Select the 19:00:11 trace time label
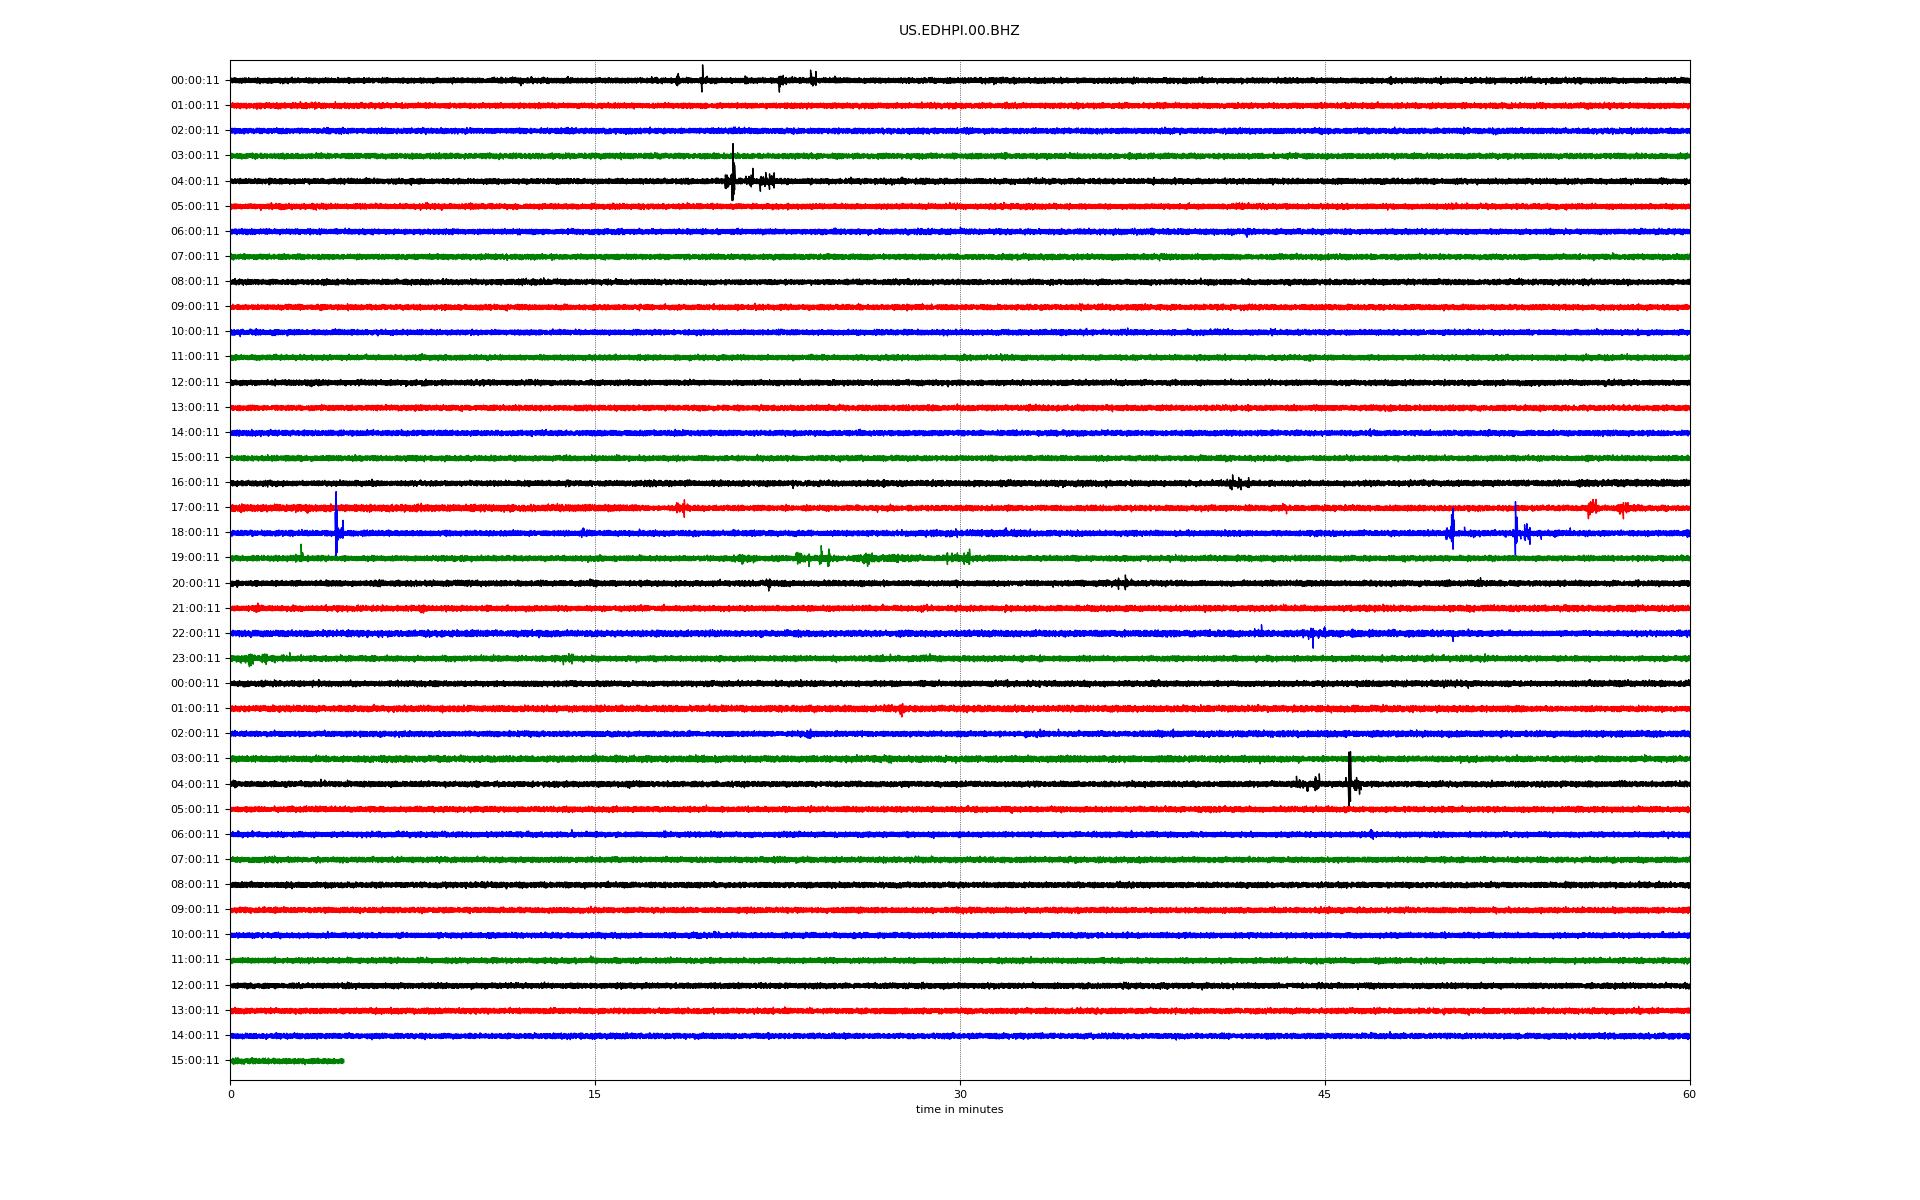 point(195,558)
